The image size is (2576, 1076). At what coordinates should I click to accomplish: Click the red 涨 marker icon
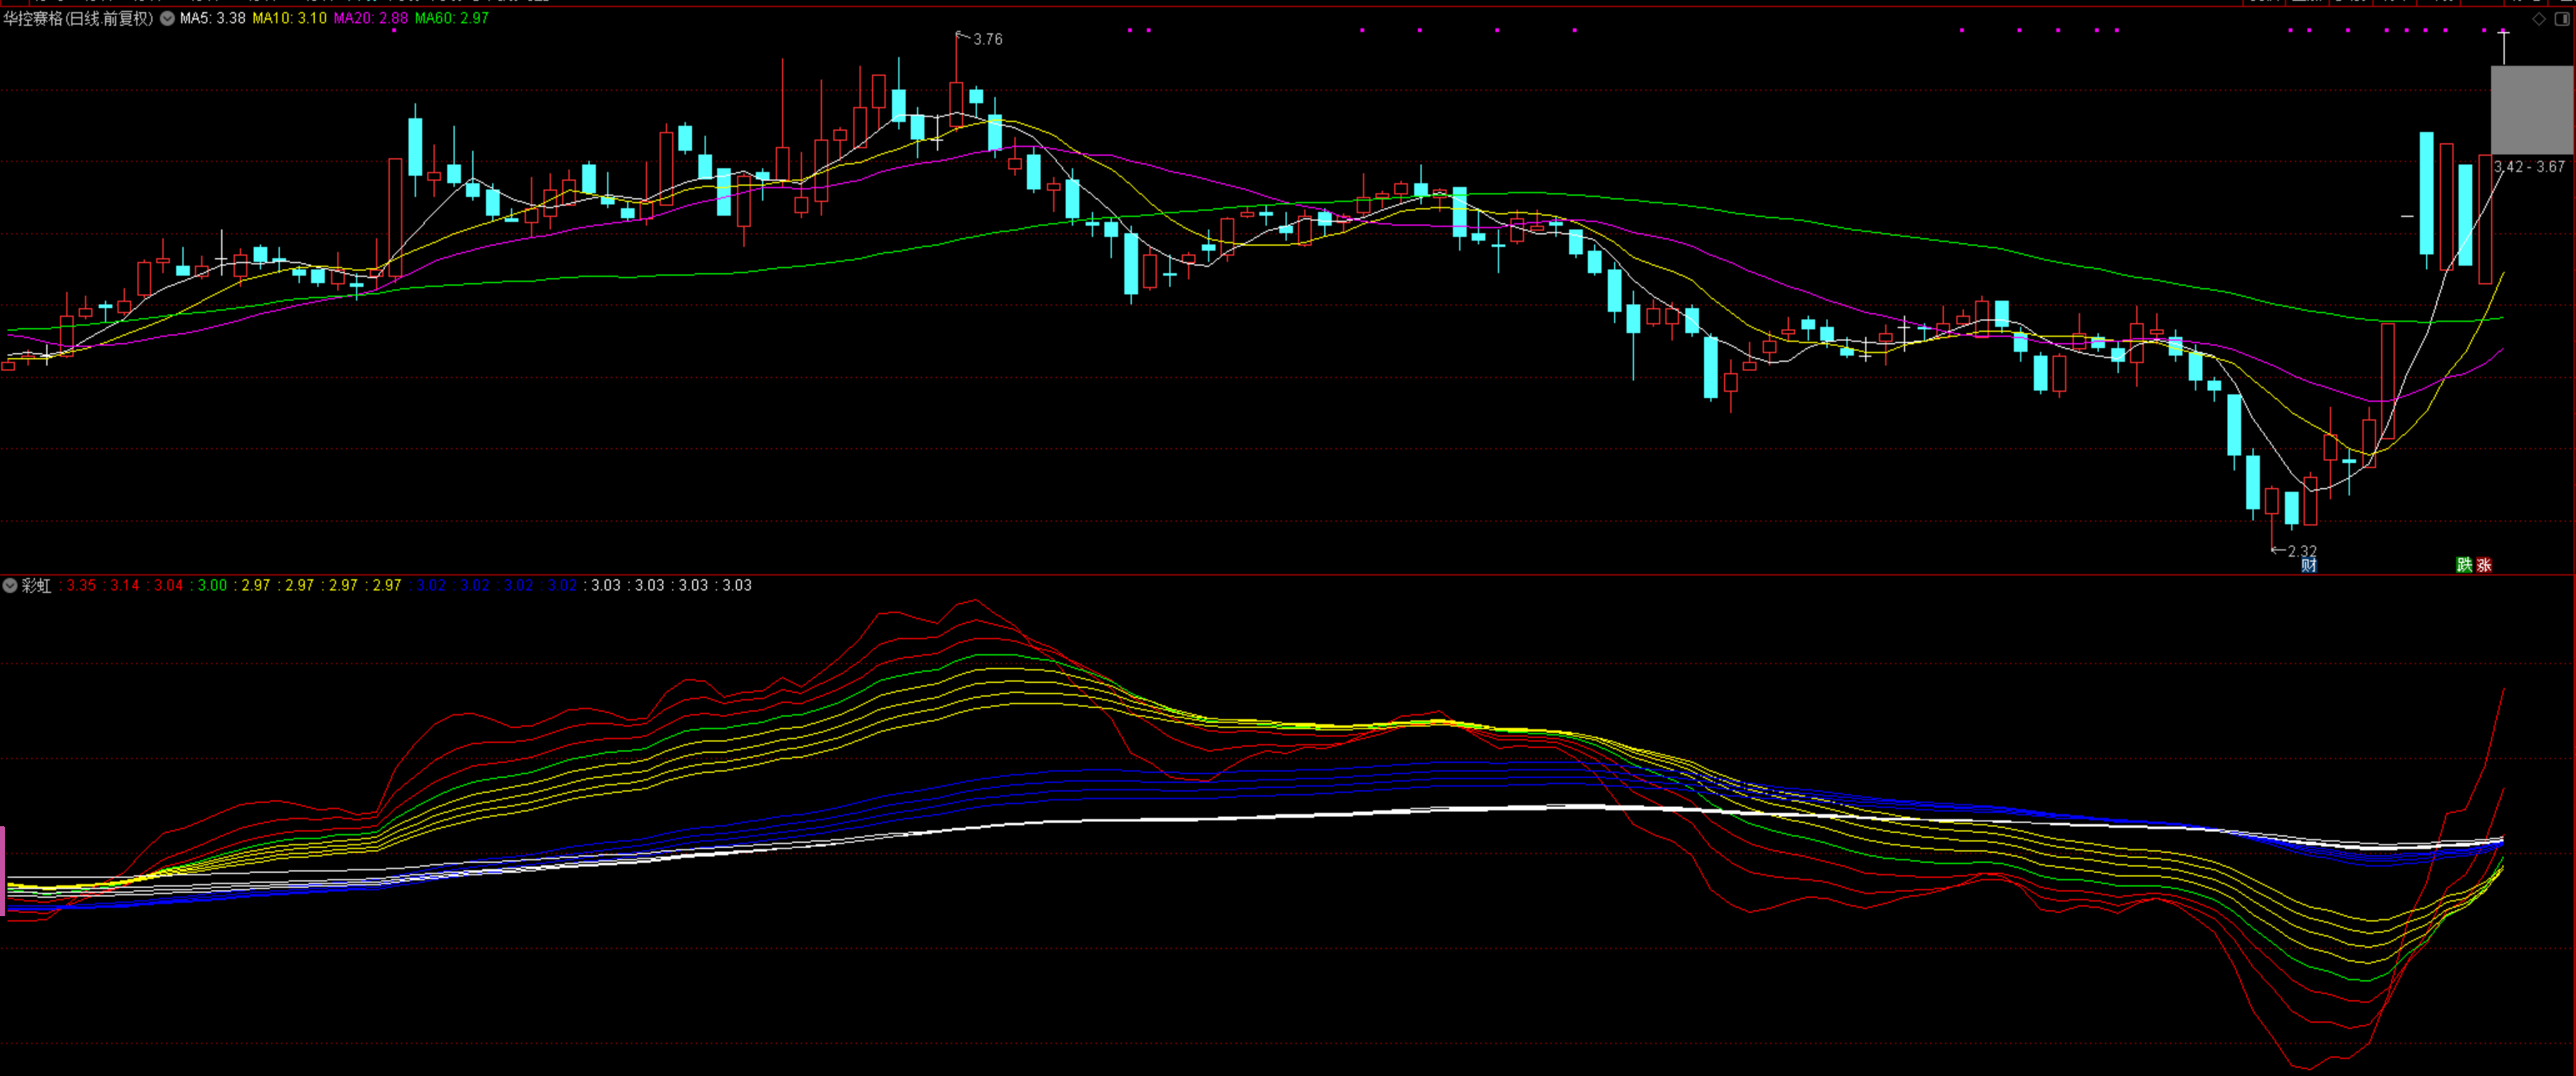(x=2484, y=565)
